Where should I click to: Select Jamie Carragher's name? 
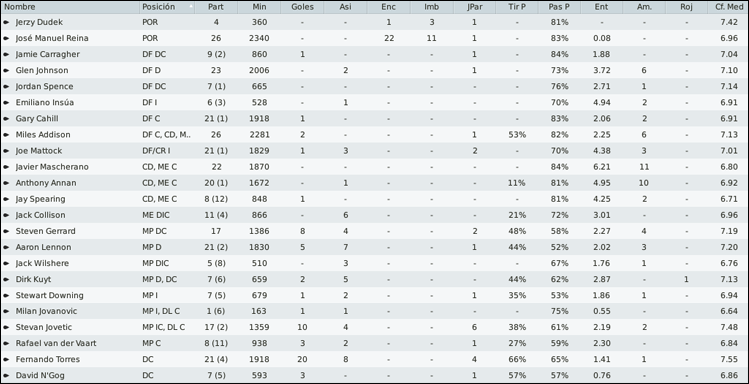48,54
